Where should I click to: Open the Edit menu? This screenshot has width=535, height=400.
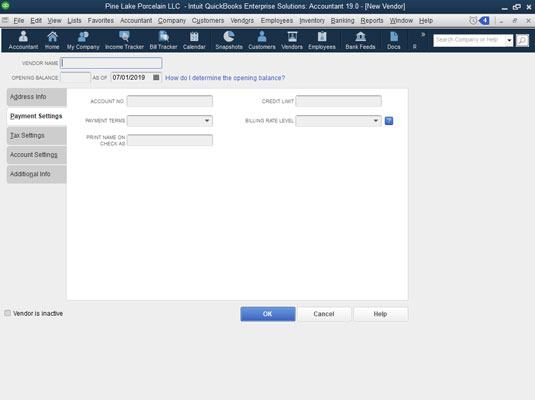point(36,20)
